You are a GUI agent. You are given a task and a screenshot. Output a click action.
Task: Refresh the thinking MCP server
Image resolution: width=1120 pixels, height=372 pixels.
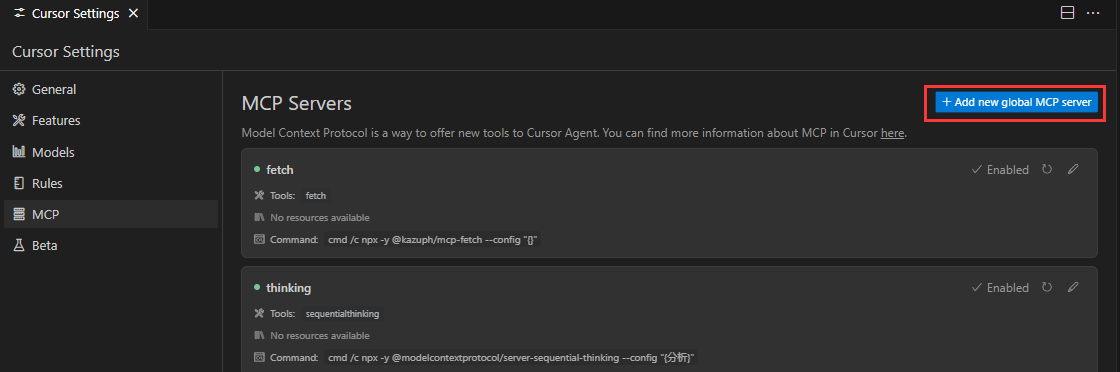[x=1046, y=287]
